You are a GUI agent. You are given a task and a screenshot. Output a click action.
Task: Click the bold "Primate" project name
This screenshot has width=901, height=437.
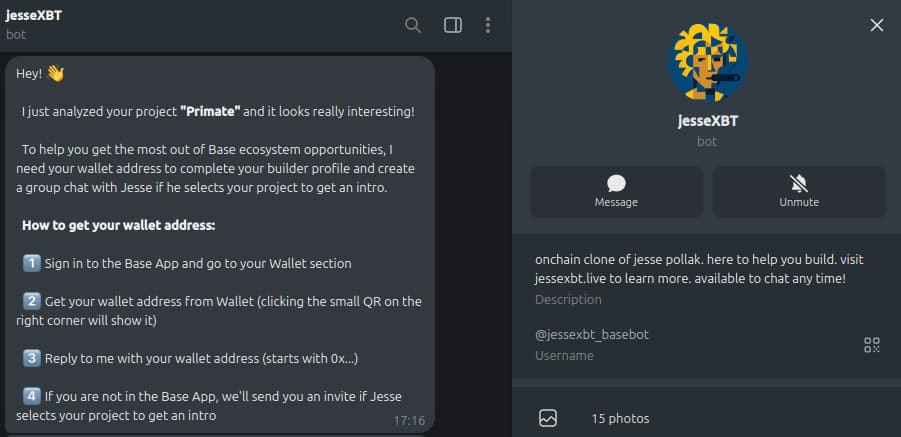coord(210,111)
